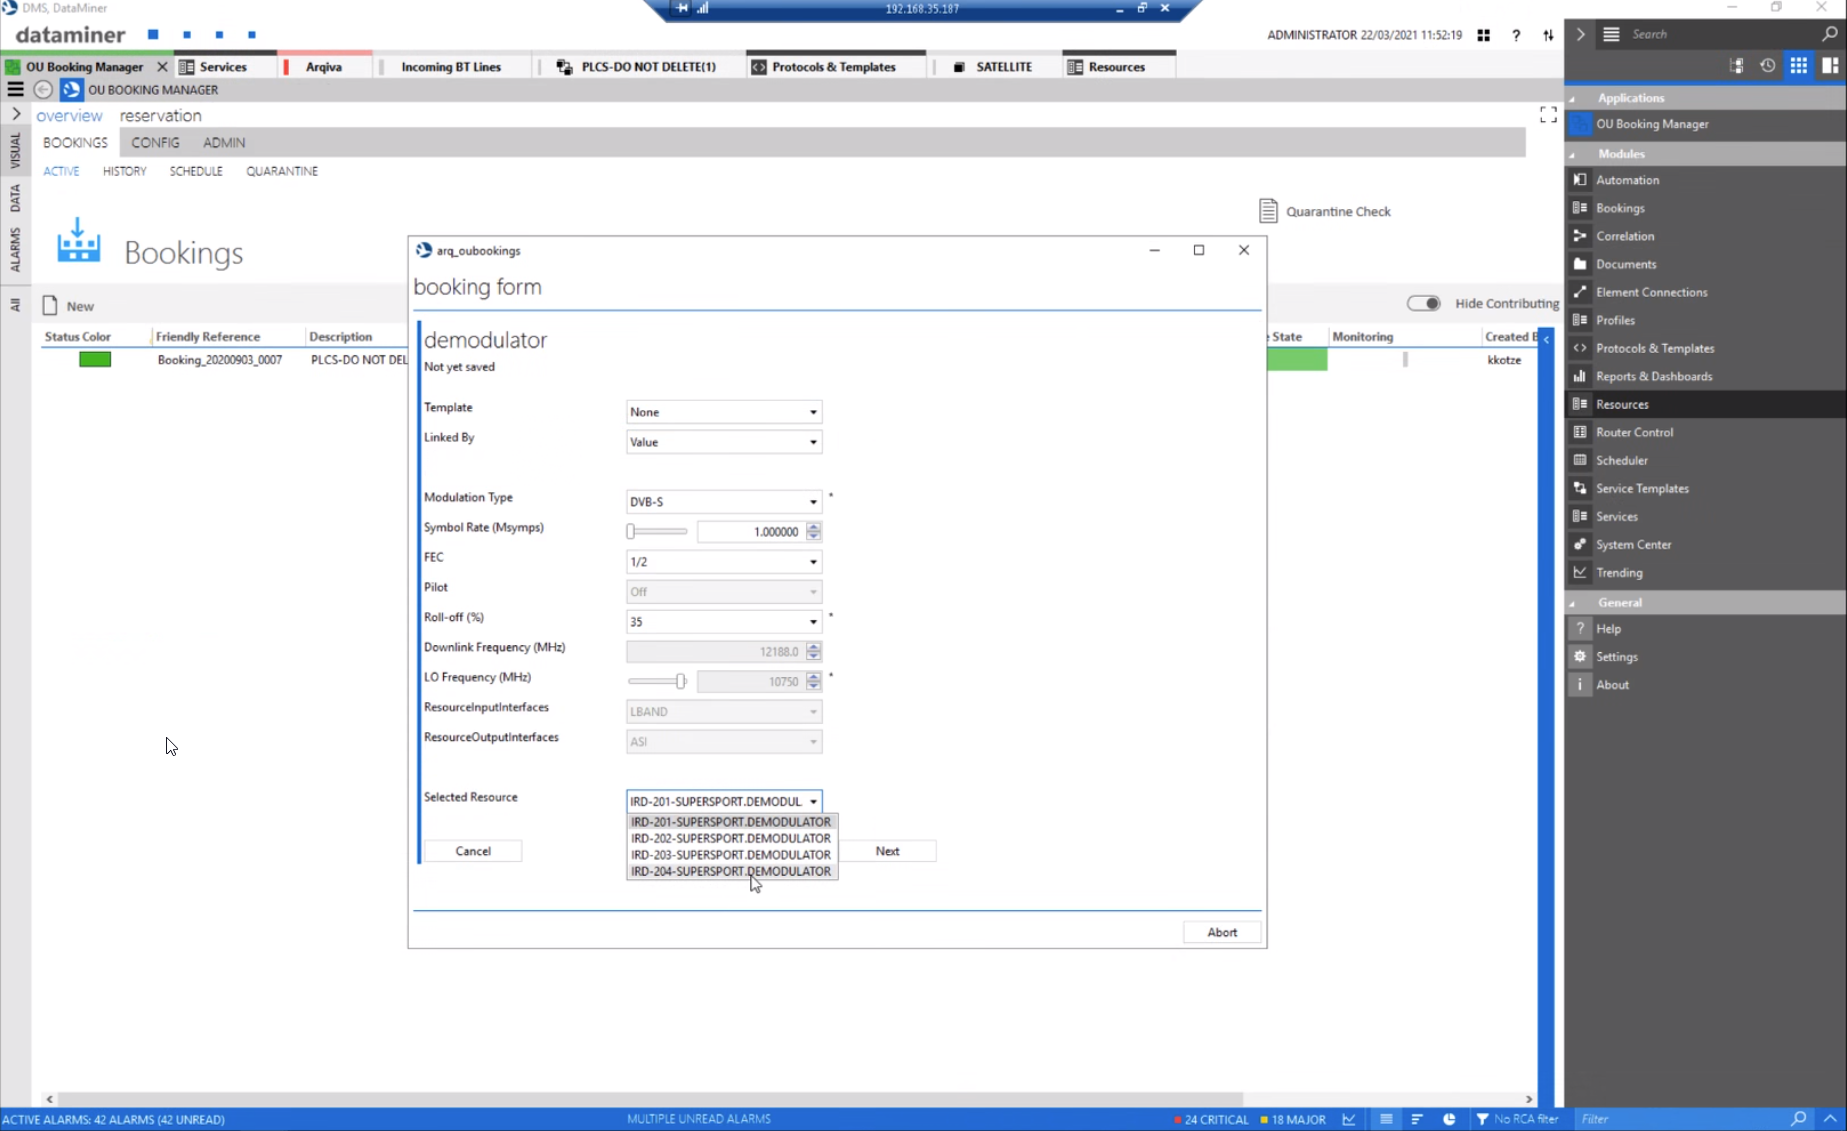Select IRD-202-SUPERSPORT.DEMODULATOR option
Screen dimensions: 1847x1131
731,838
